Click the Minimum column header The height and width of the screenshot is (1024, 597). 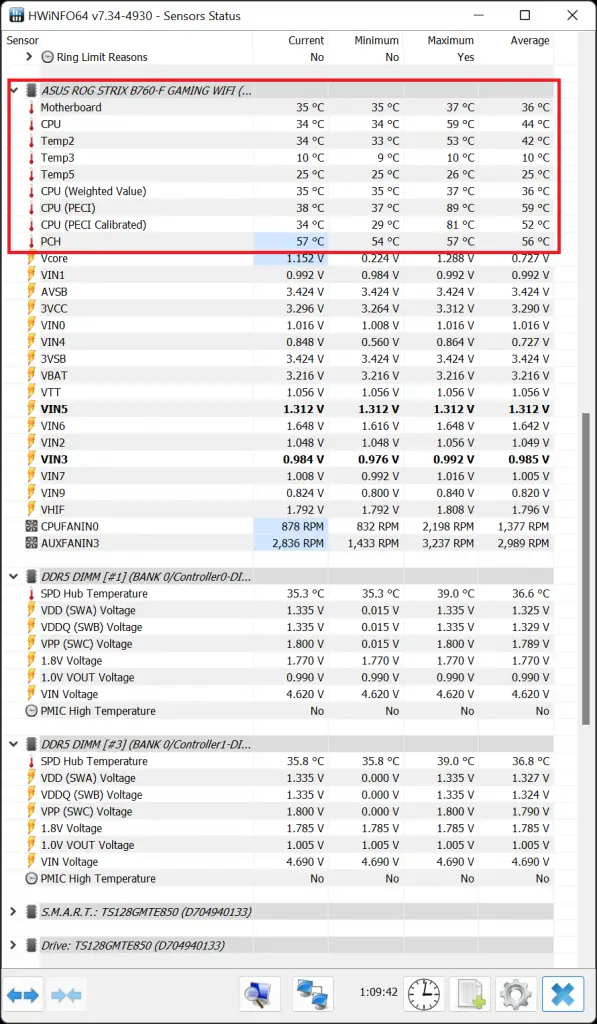376,40
